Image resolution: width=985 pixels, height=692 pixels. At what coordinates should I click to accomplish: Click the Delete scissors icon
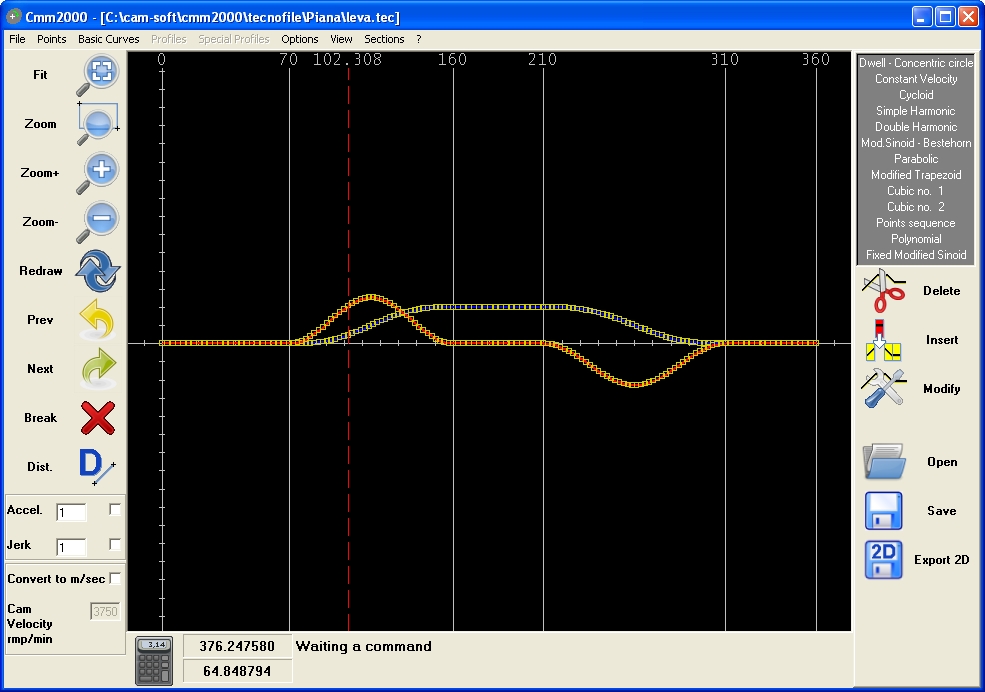coord(884,291)
